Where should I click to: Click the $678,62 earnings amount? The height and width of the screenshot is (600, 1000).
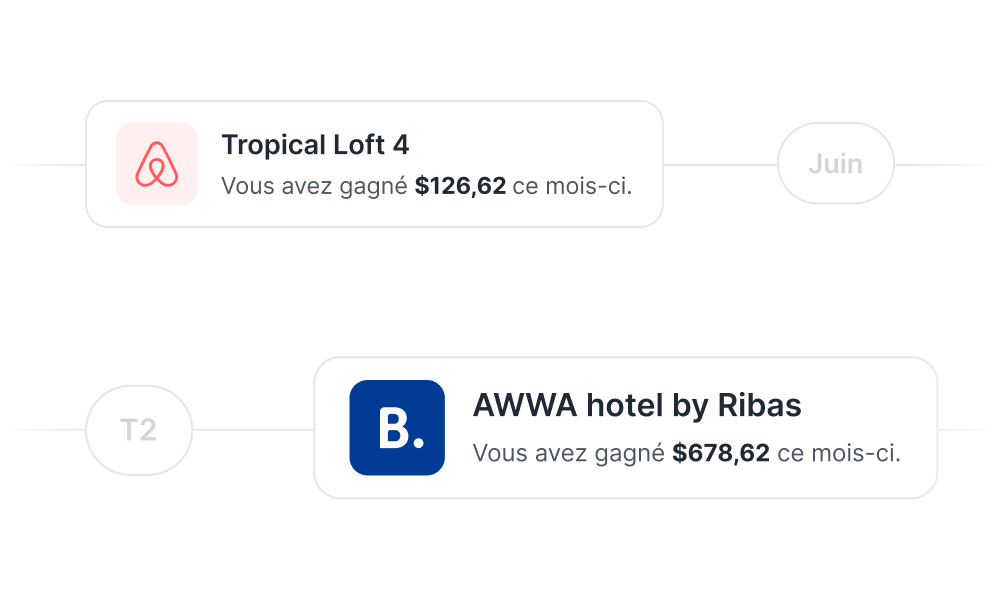pos(721,454)
